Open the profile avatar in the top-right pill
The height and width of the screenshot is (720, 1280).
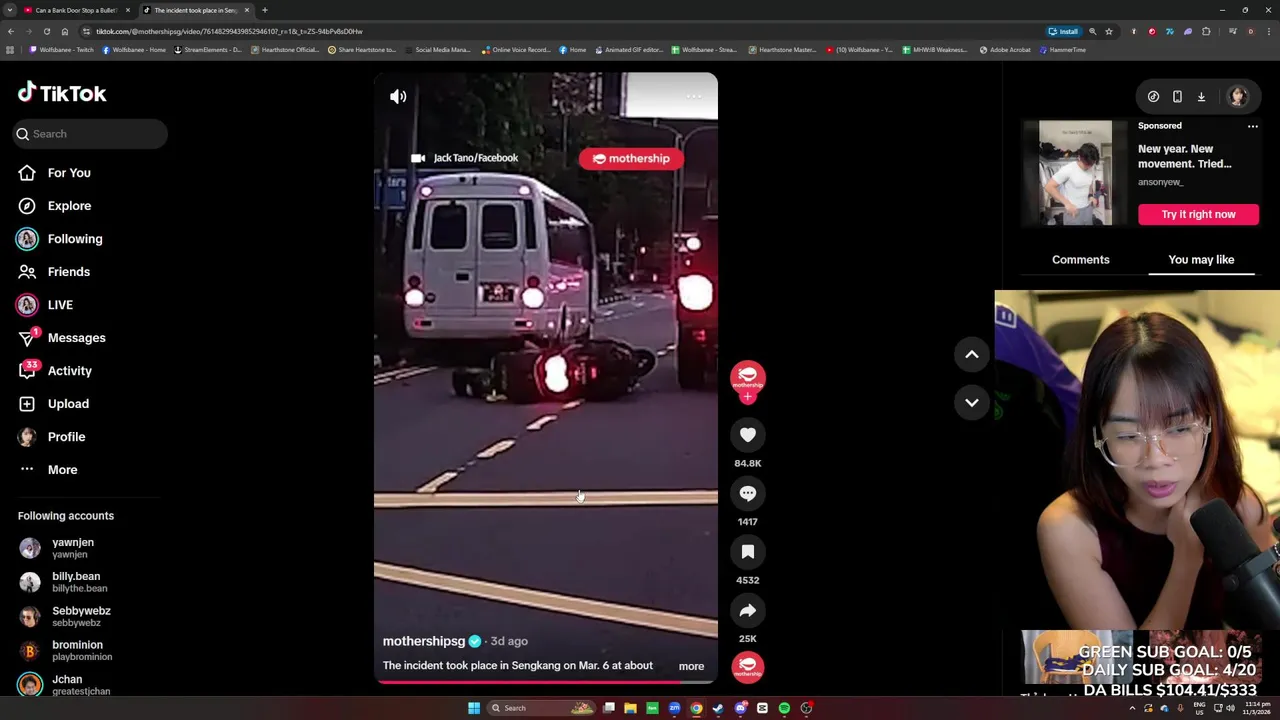coord(1238,97)
